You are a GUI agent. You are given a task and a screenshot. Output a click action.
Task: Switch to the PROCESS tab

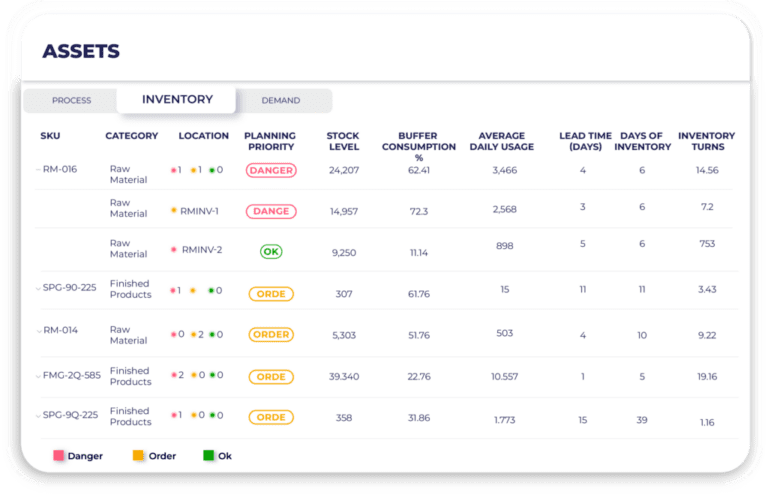coord(72,100)
